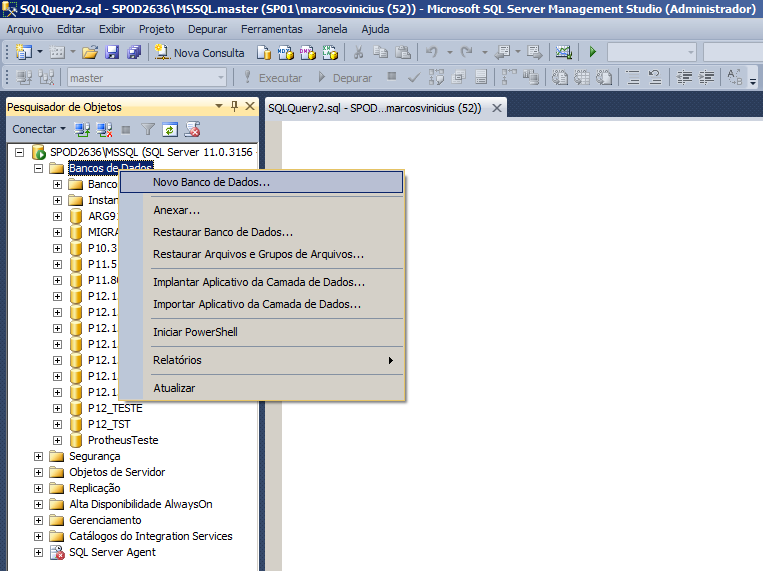This screenshot has width=763, height=571.
Task: Collapse the Bancos de Dados folder
Action: pos(38,168)
